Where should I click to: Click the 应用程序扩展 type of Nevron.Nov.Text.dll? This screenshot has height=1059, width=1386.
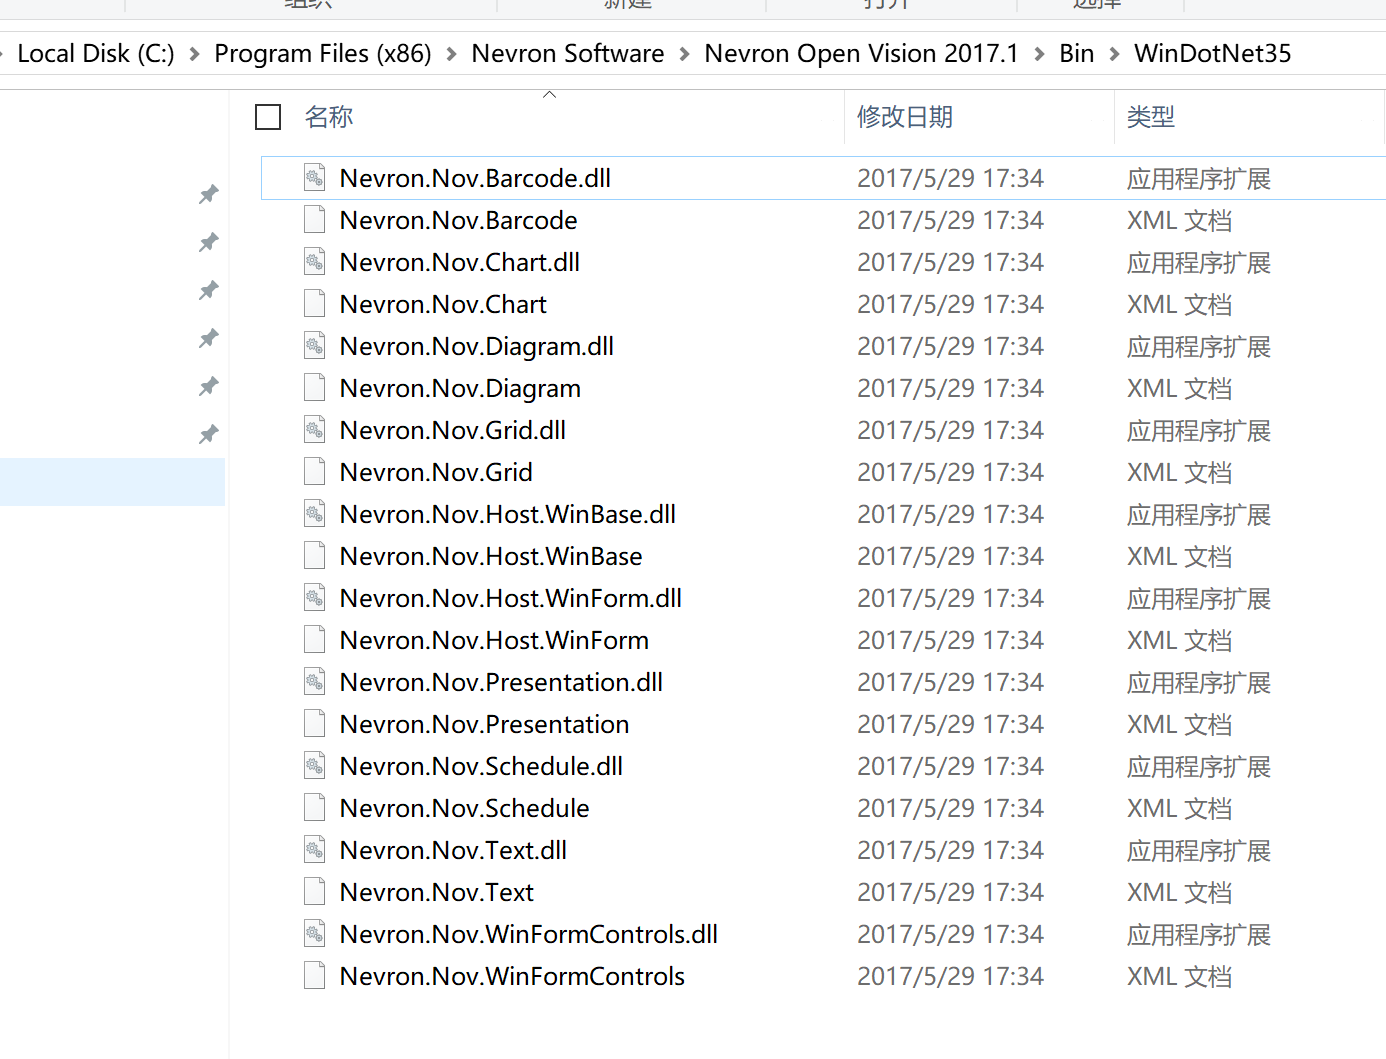coord(1199,850)
